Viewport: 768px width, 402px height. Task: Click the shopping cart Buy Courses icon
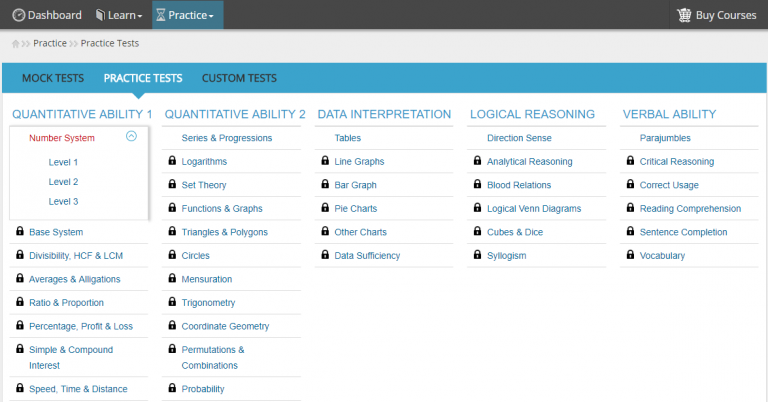coord(684,15)
